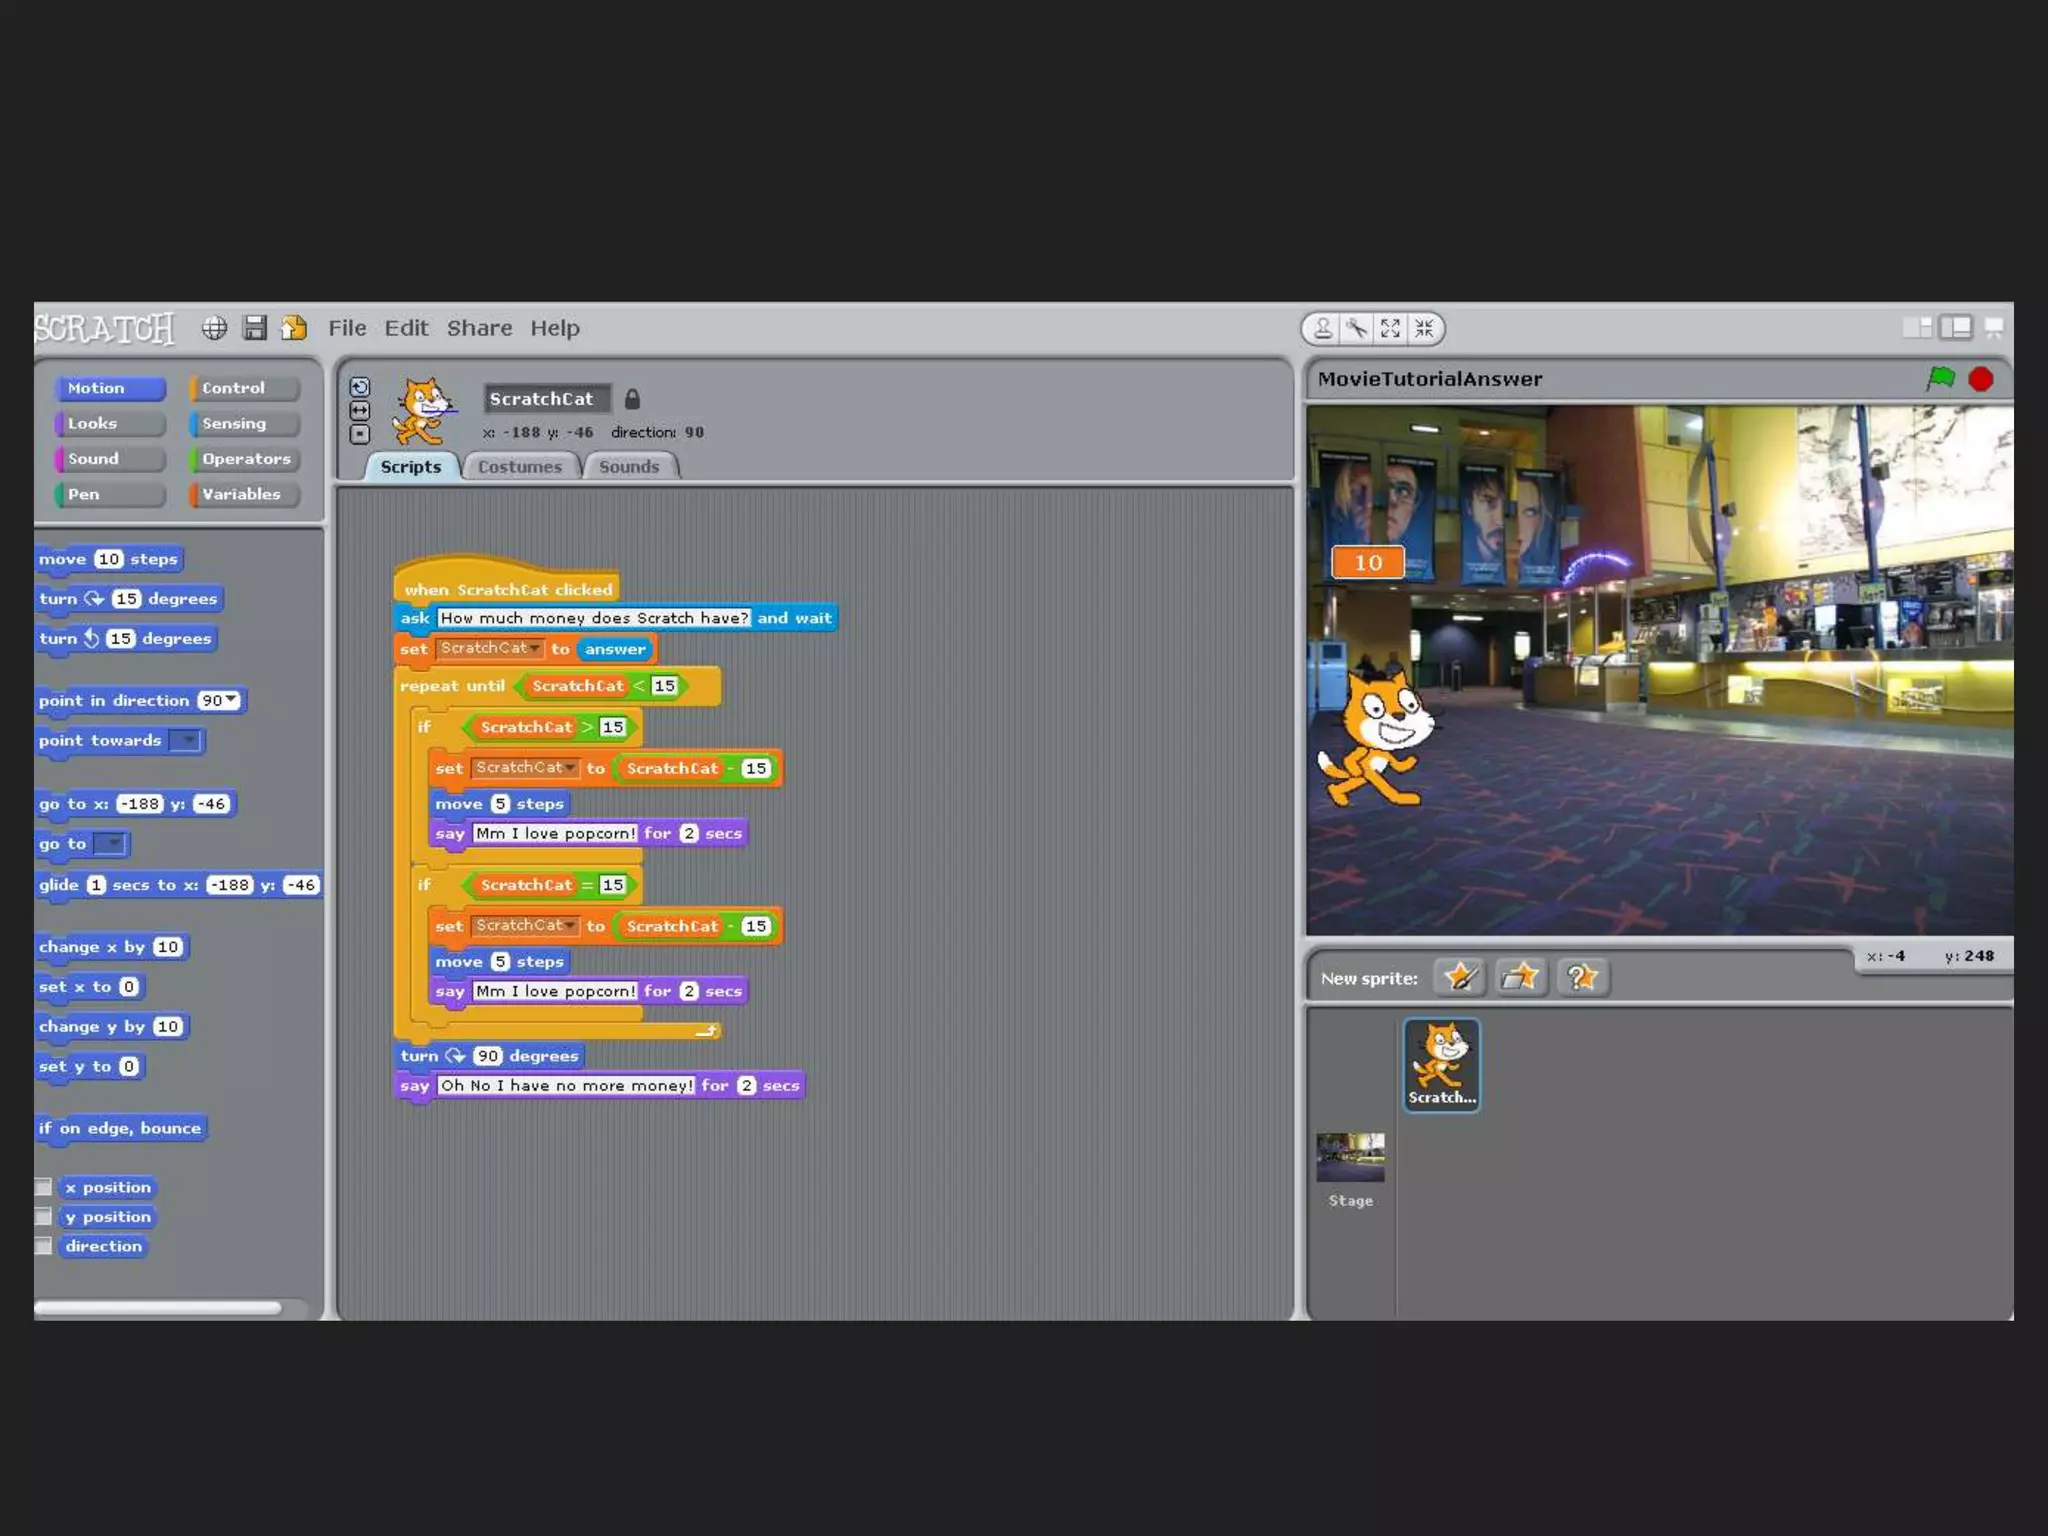Image resolution: width=2048 pixels, height=1536 pixels.
Task: Click the Scratch logo
Action: [104, 328]
